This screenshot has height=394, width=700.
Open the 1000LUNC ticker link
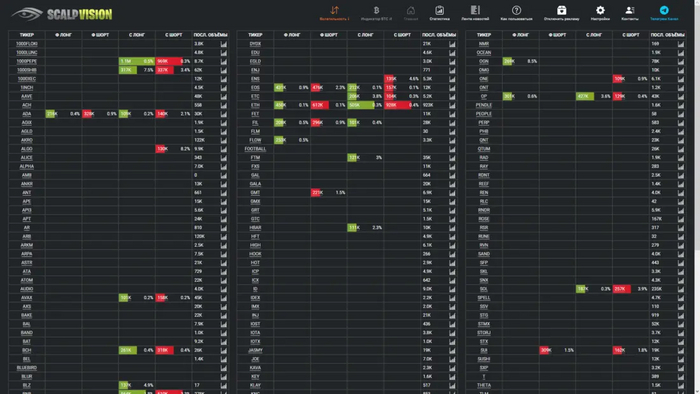(x=27, y=53)
